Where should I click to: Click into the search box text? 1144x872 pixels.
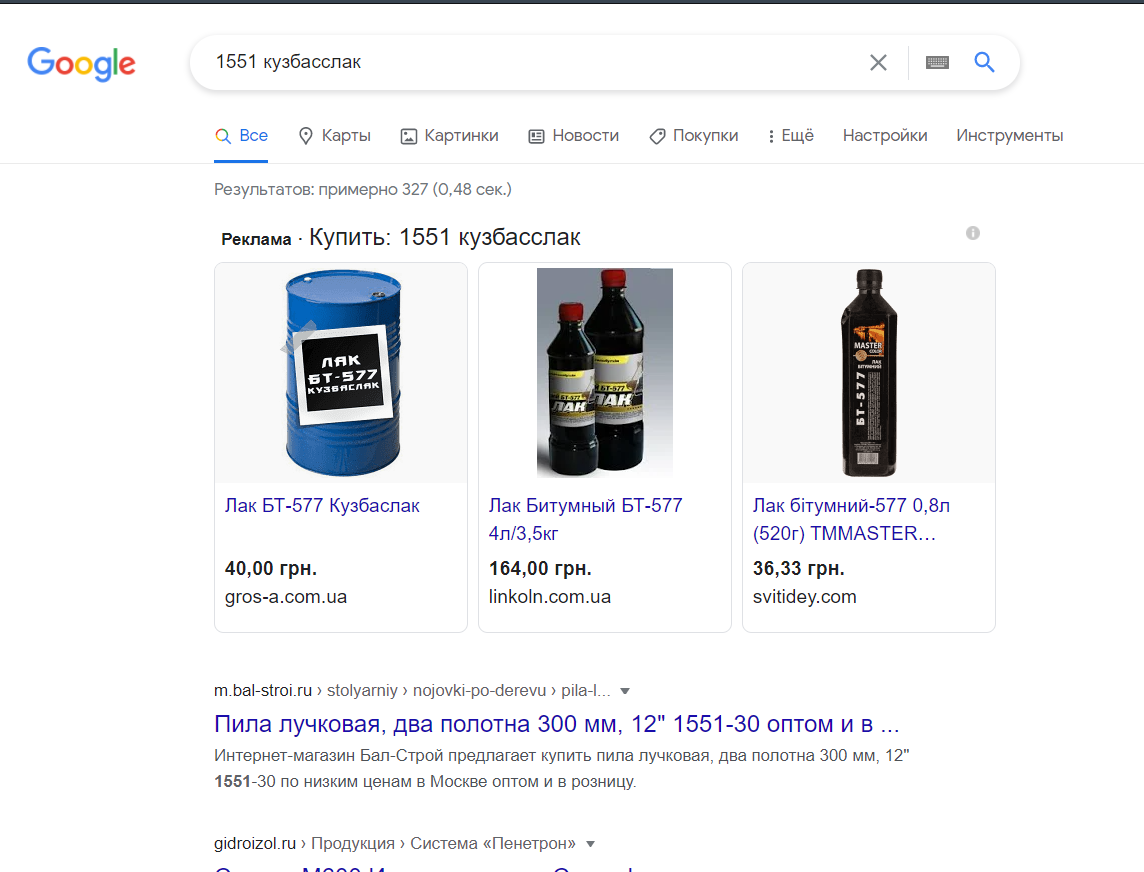[288, 62]
